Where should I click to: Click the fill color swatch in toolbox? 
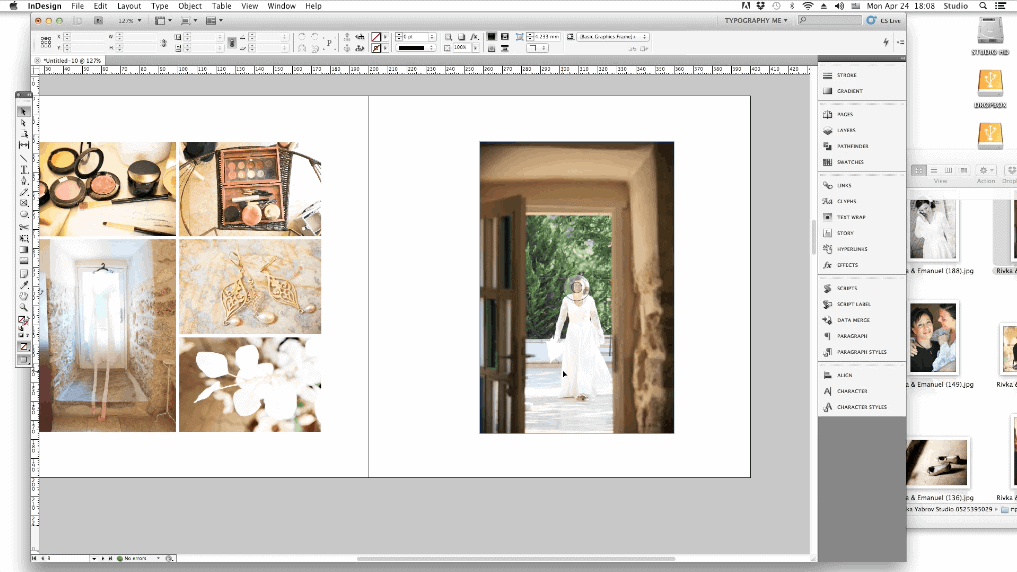coord(22,321)
